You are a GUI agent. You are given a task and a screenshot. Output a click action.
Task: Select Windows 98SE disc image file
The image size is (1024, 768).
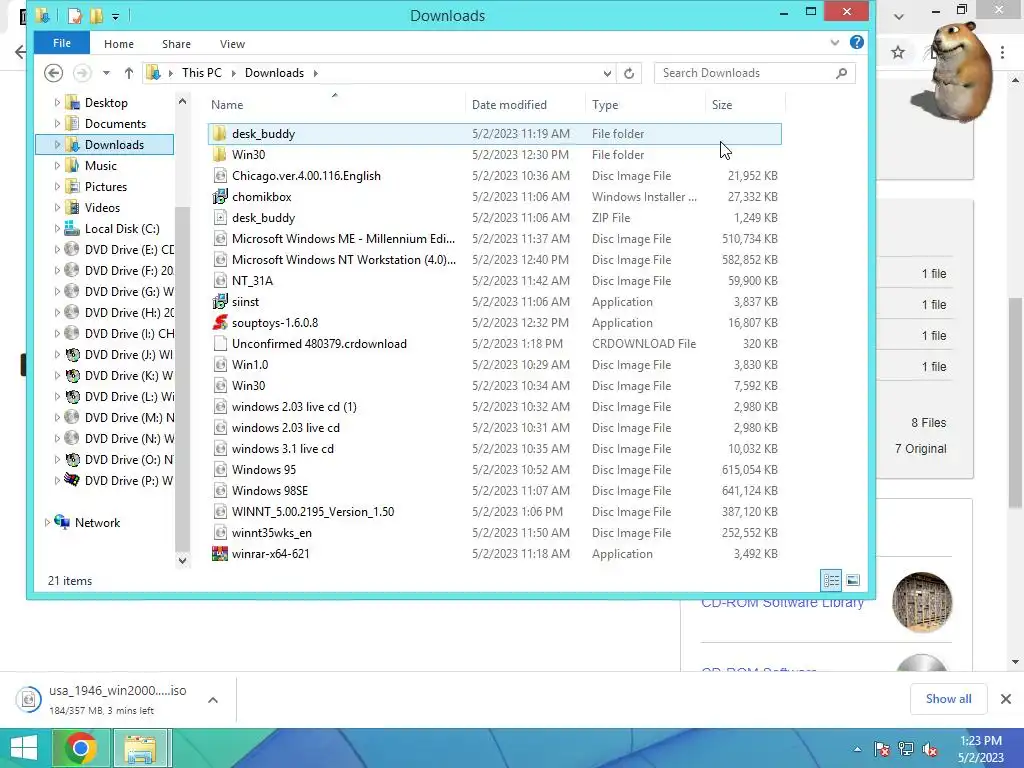point(270,491)
